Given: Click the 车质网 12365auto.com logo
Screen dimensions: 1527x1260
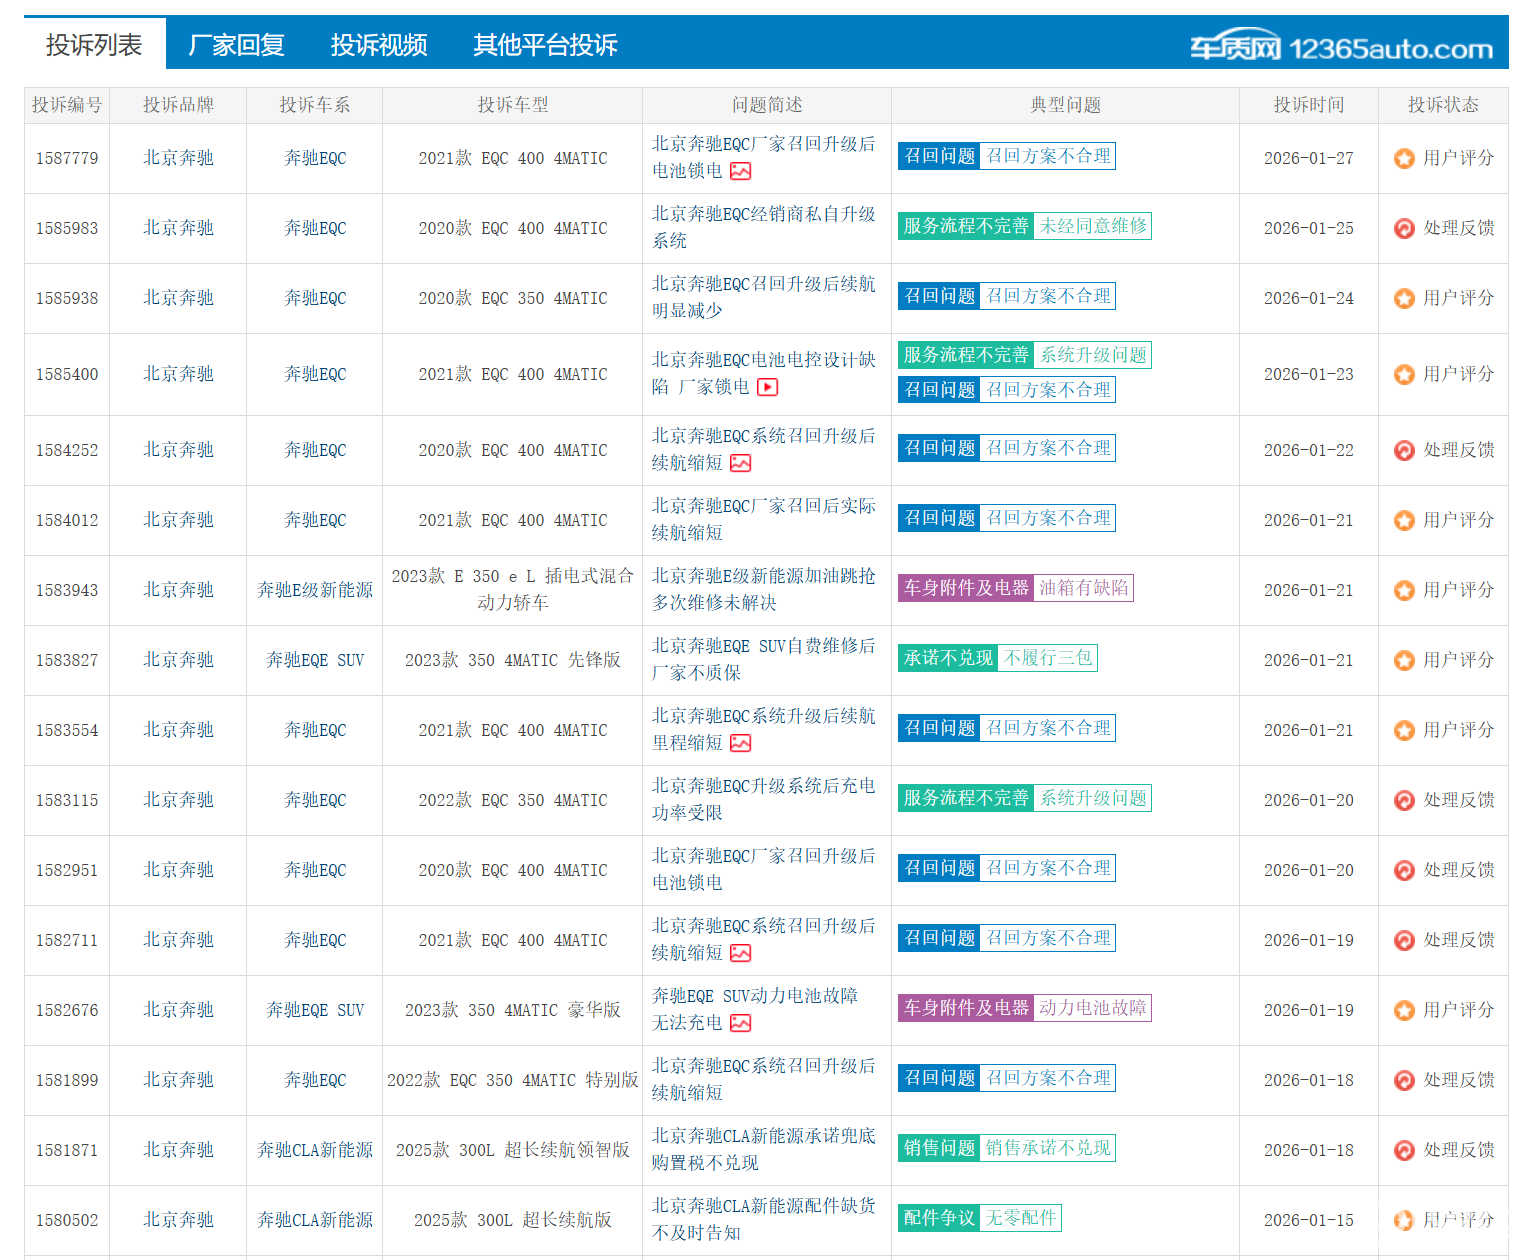Looking at the screenshot, I should [x=1340, y=47].
